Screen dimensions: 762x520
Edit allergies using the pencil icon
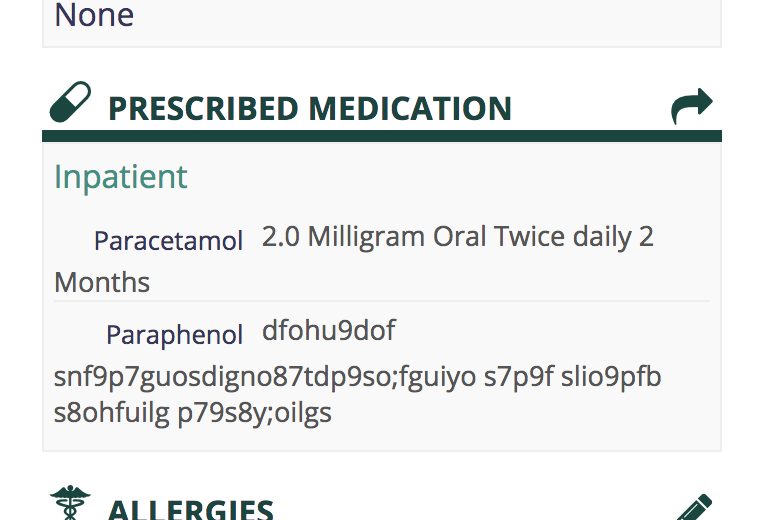(x=694, y=508)
